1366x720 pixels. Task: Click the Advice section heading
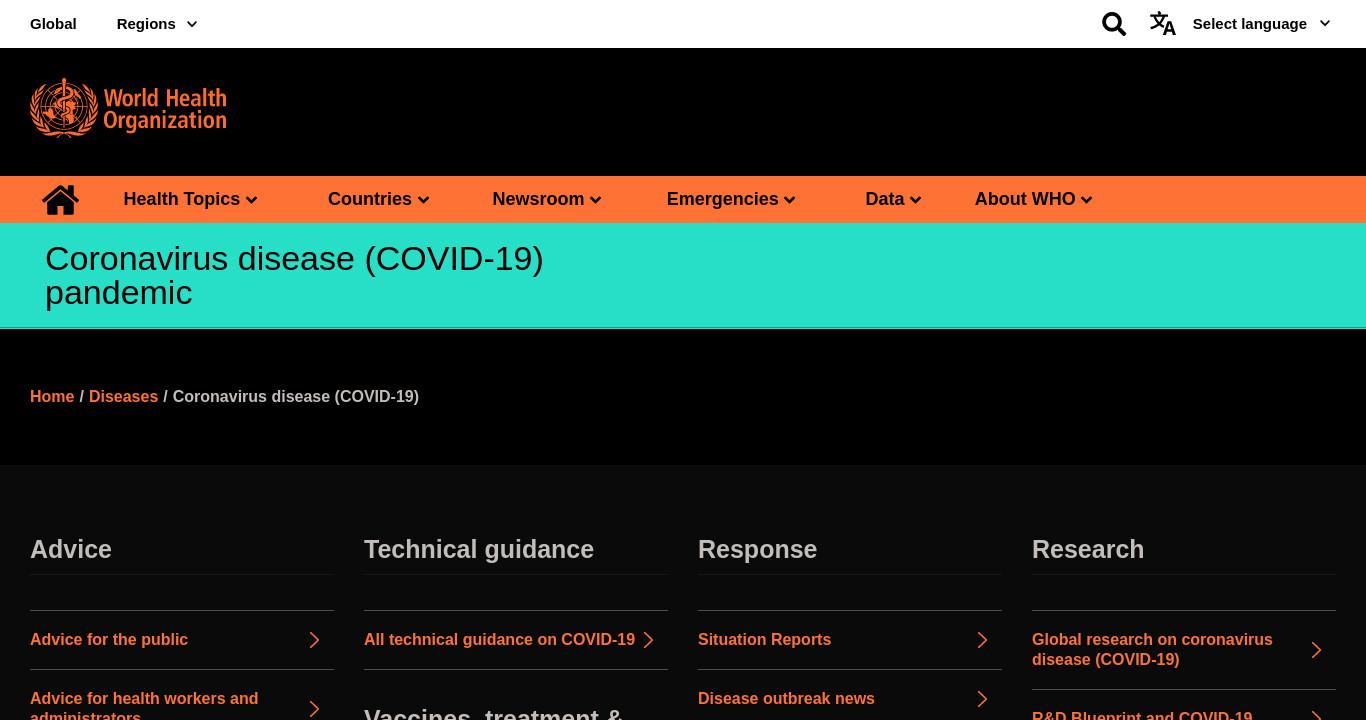pos(71,550)
